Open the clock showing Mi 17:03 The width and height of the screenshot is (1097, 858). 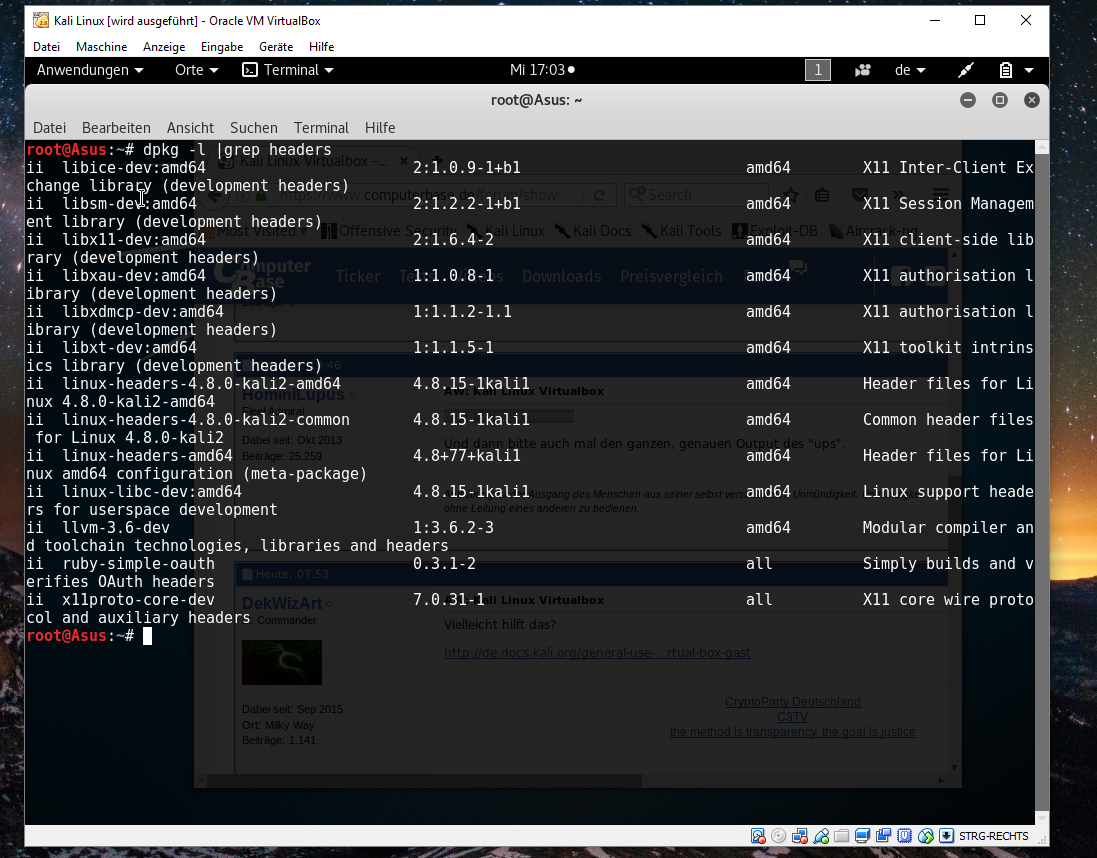pyautogui.click(x=542, y=70)
